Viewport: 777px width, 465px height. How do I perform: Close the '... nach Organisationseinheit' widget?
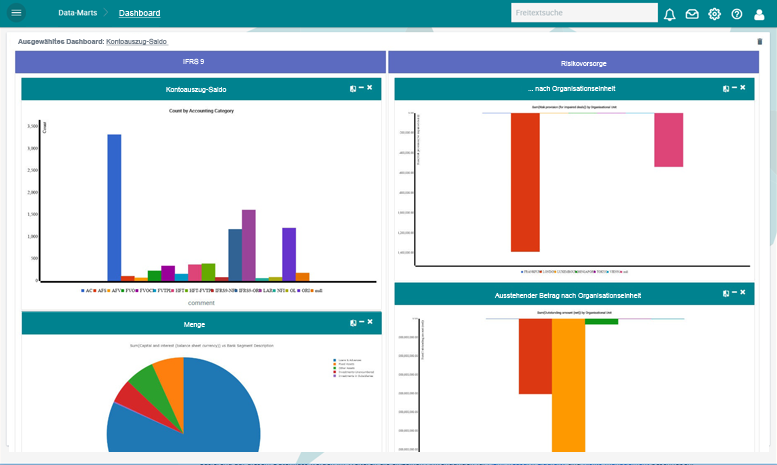pyautogui.click(x=743, y=88)
